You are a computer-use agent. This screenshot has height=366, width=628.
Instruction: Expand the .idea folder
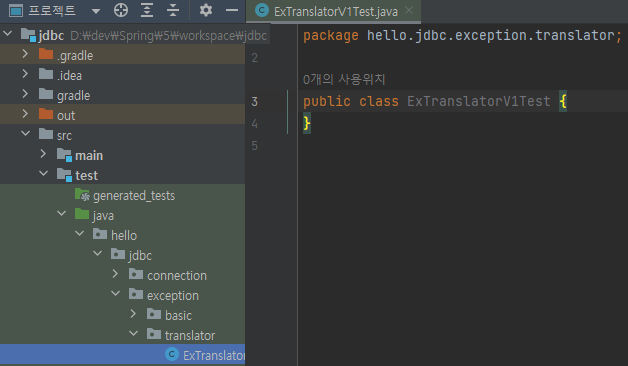pos(25,74)
